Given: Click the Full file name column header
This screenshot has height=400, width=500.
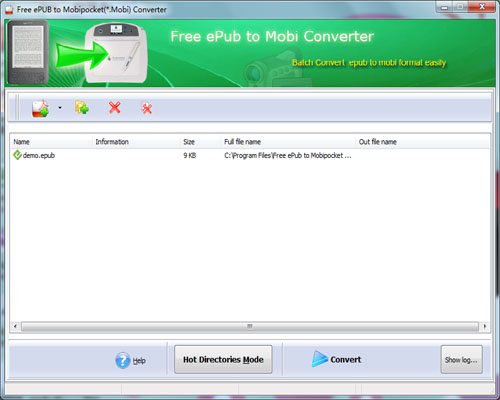Looking at the screenshot, I should [289, 142].
